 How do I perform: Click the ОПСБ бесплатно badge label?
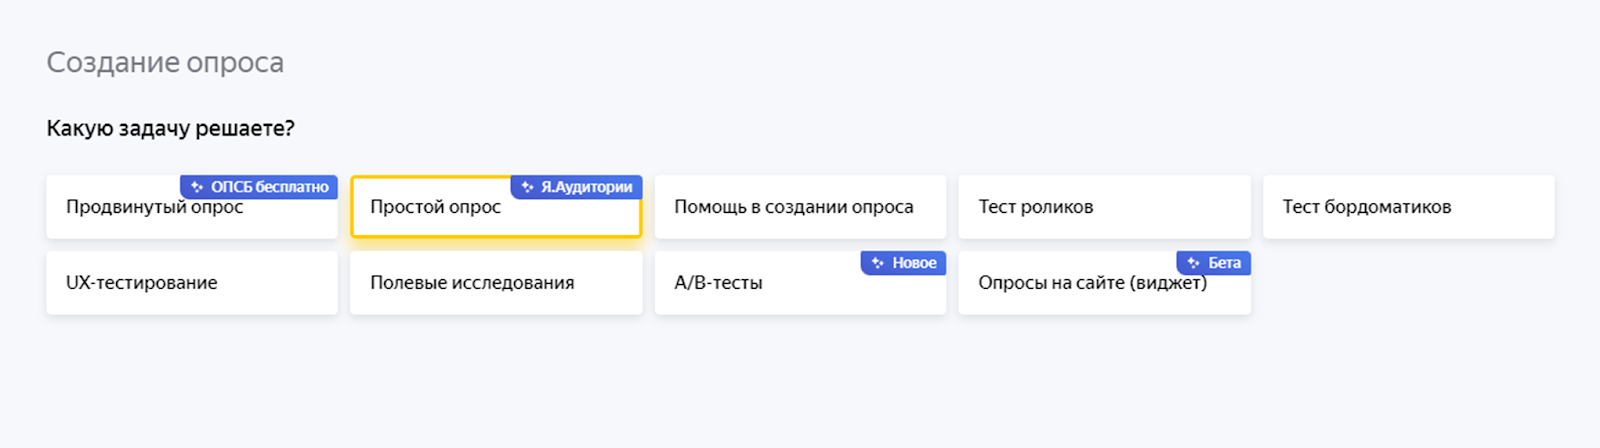[x=269, y=187]
